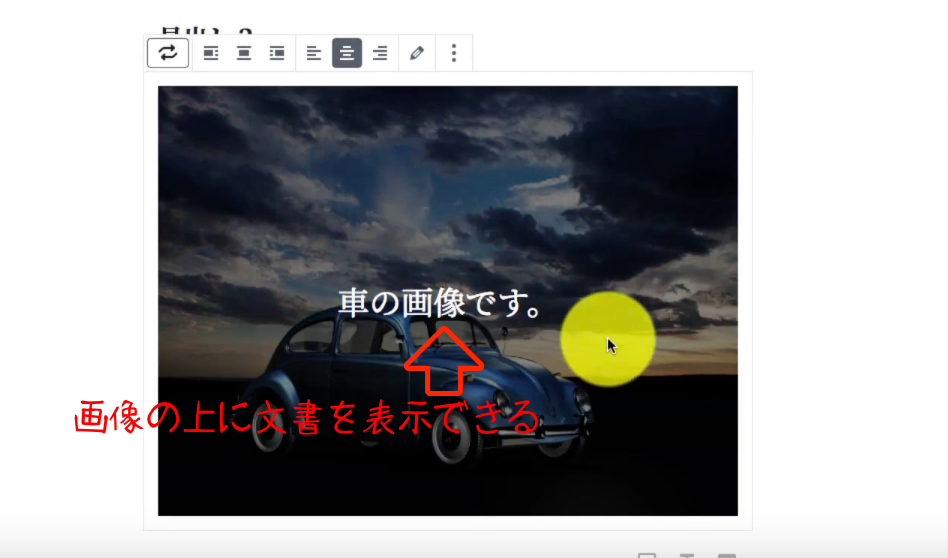The image size is (948, 558).
Task: Toggle the active center text alignment
Action: click(347, 53)
